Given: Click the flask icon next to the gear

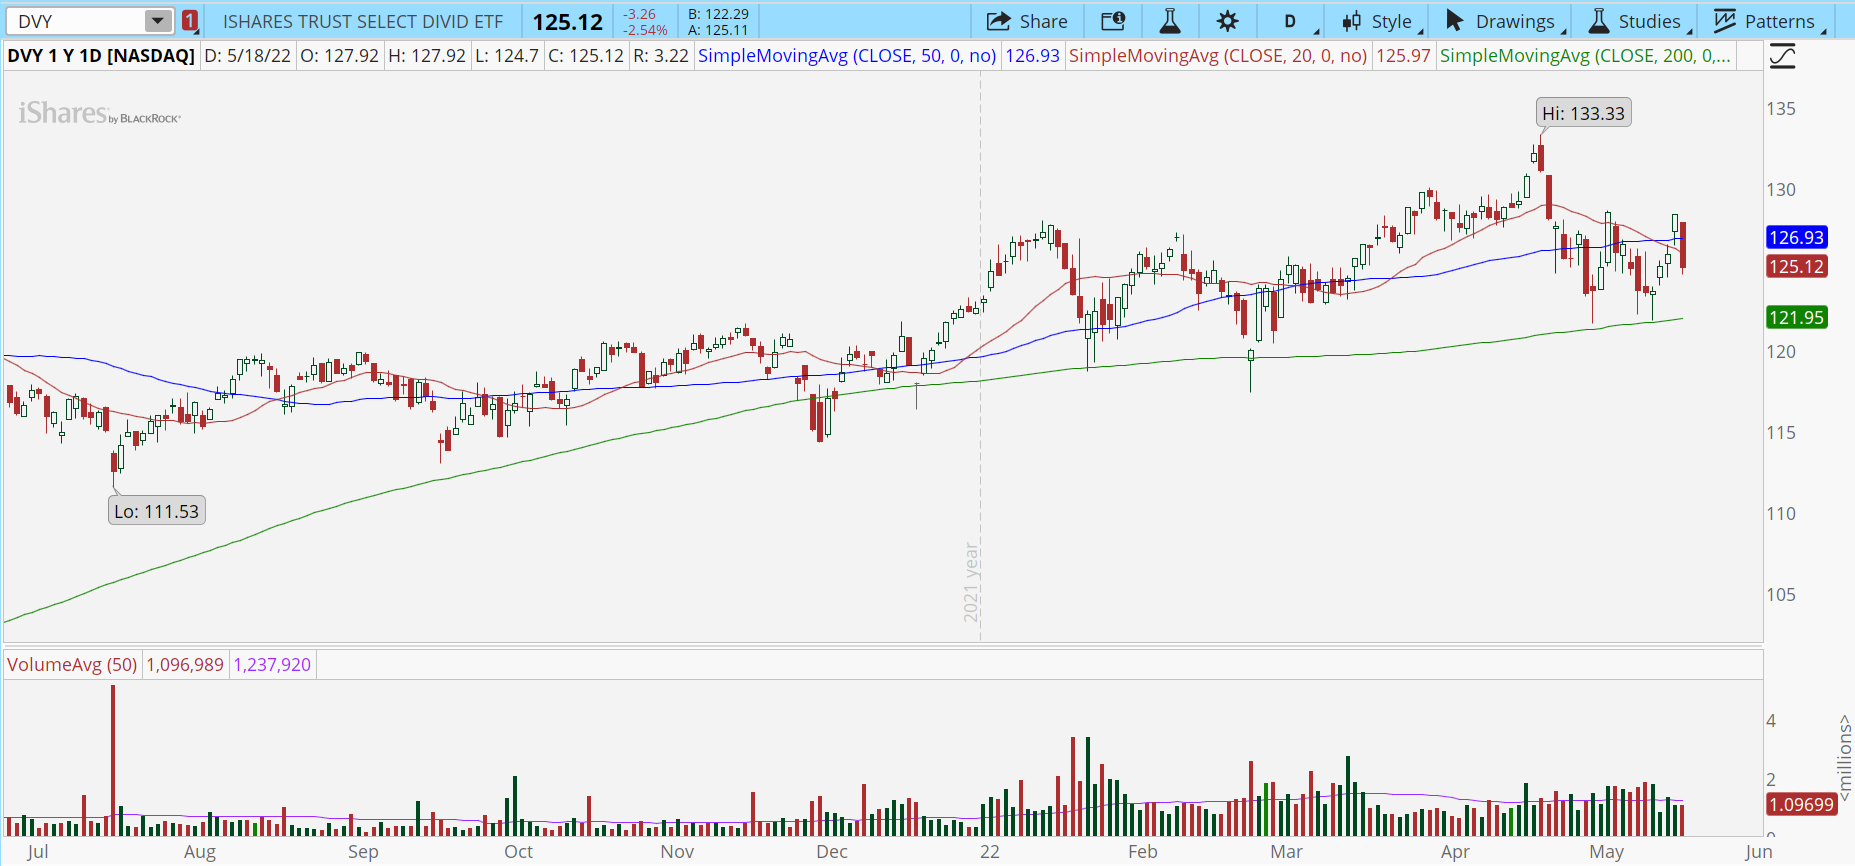Looking at the screenshot, I should (1170, 21).
